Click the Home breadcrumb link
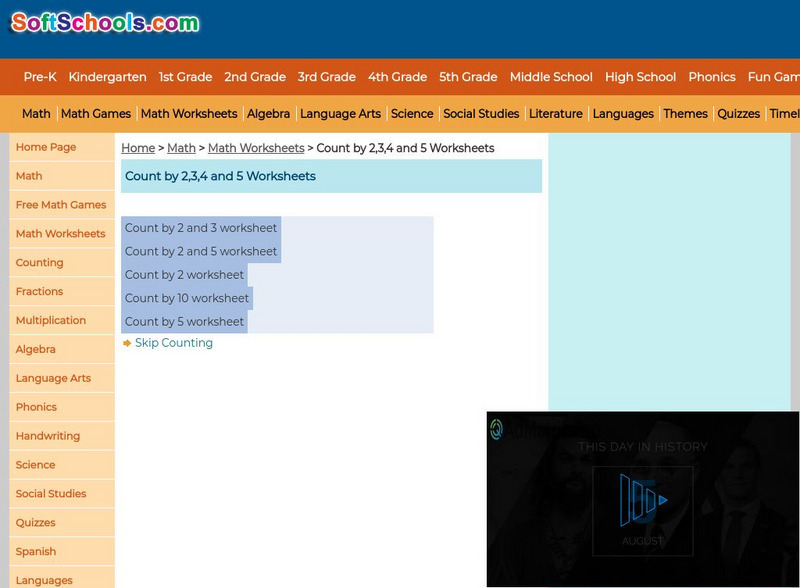The image size is (800, 588). click(x=138, y=148)
